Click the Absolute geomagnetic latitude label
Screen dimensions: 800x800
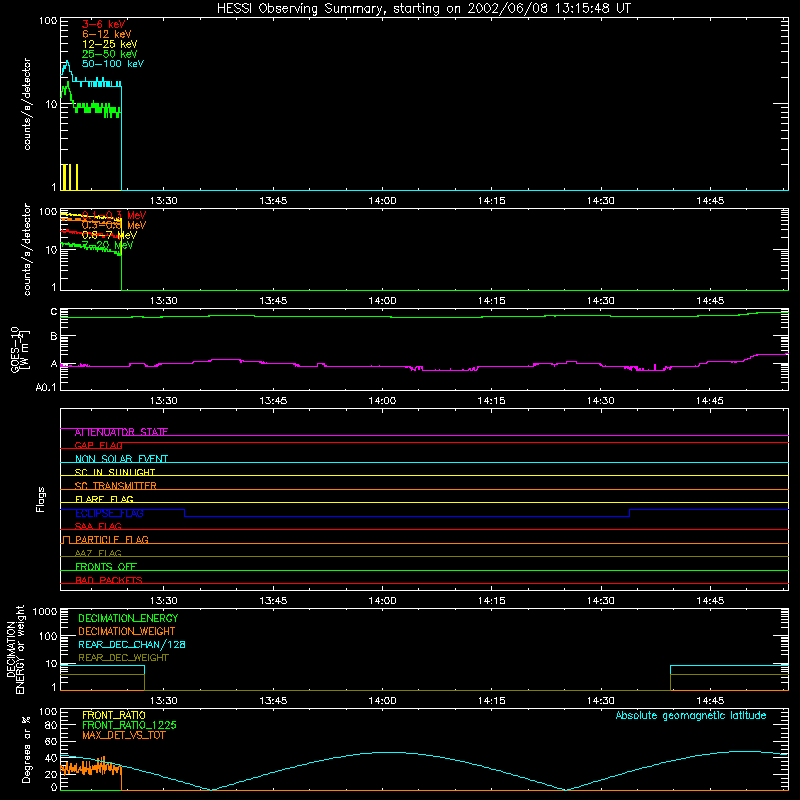pos(691,715)
